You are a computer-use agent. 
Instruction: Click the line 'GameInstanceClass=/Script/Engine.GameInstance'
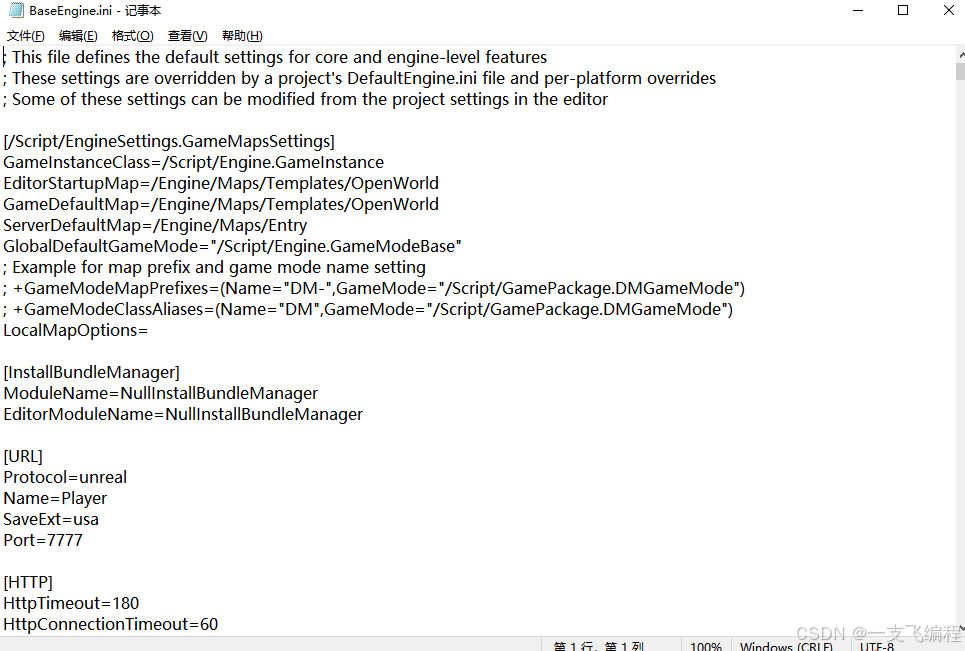pos(193,162)
